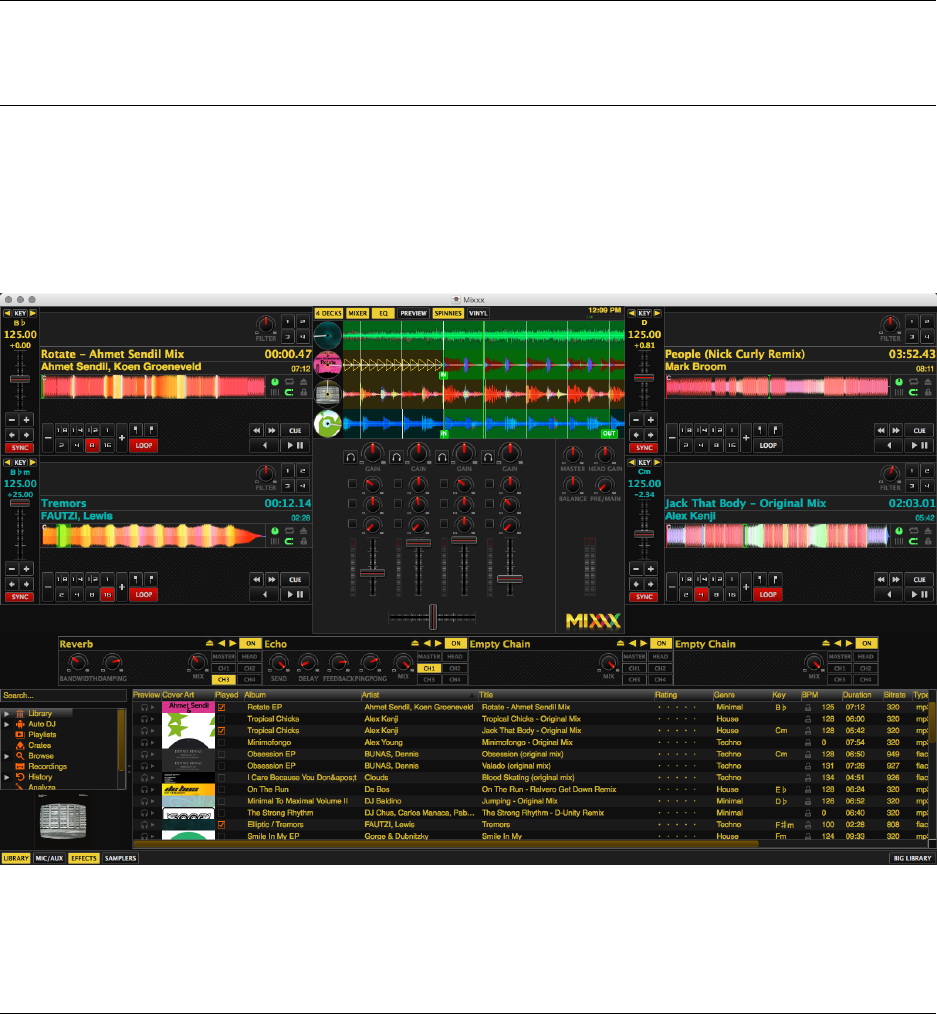The height and width of the screenshot is (1014, 937).
Task: Toggle the MIXER view
Action: click(x=358, y=314)
